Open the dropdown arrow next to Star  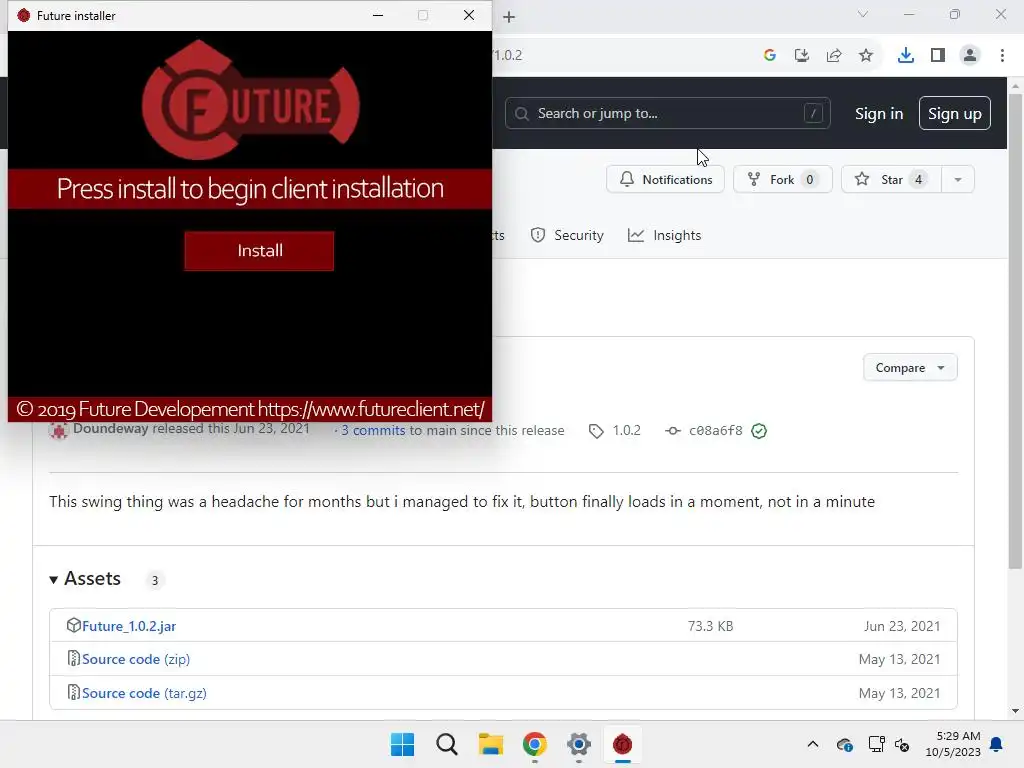coord(958,180)
